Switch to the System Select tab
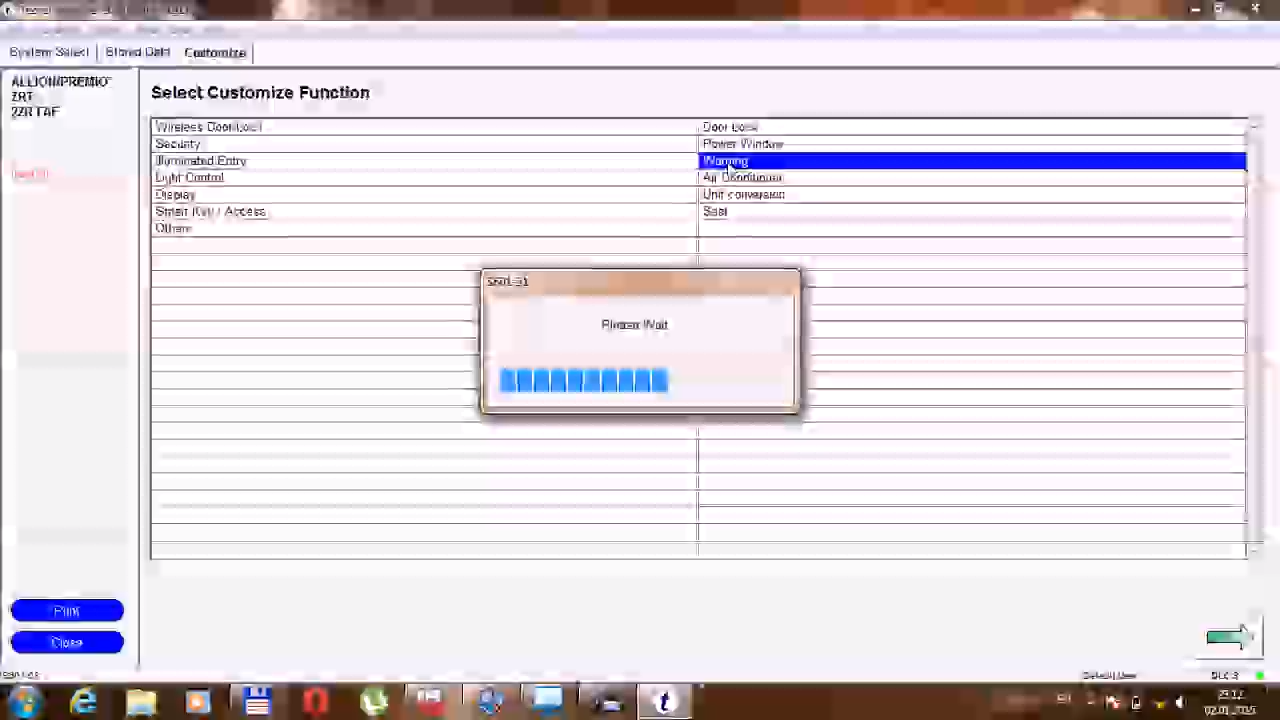 point(49,52)
